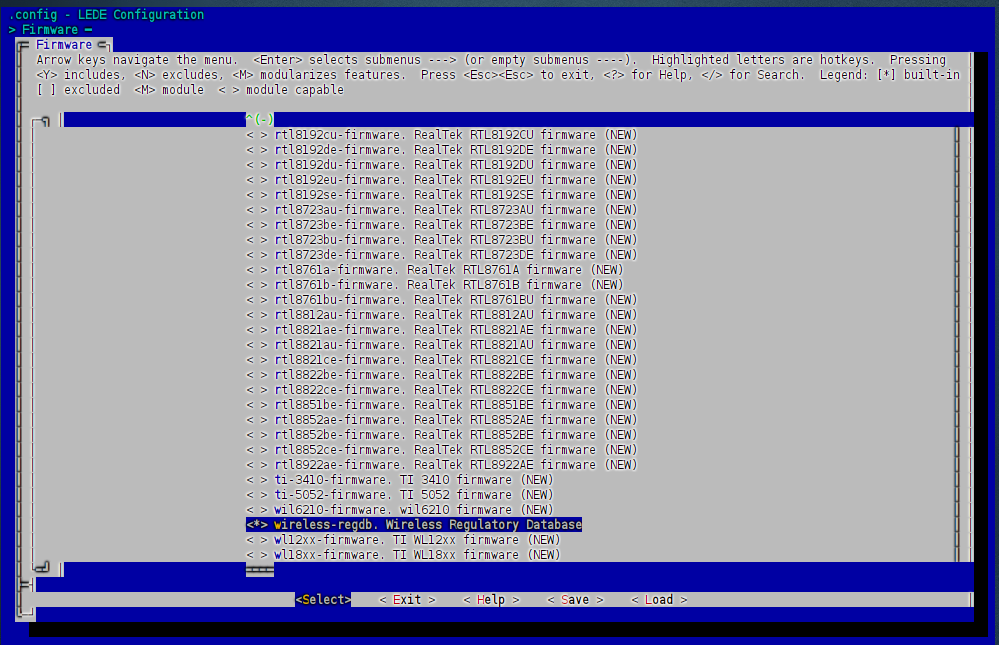The width and height of the screenshot is (999, 645).
Task: Select the rtl8922ae-firmware entry
Action: [x=442, y=465]
